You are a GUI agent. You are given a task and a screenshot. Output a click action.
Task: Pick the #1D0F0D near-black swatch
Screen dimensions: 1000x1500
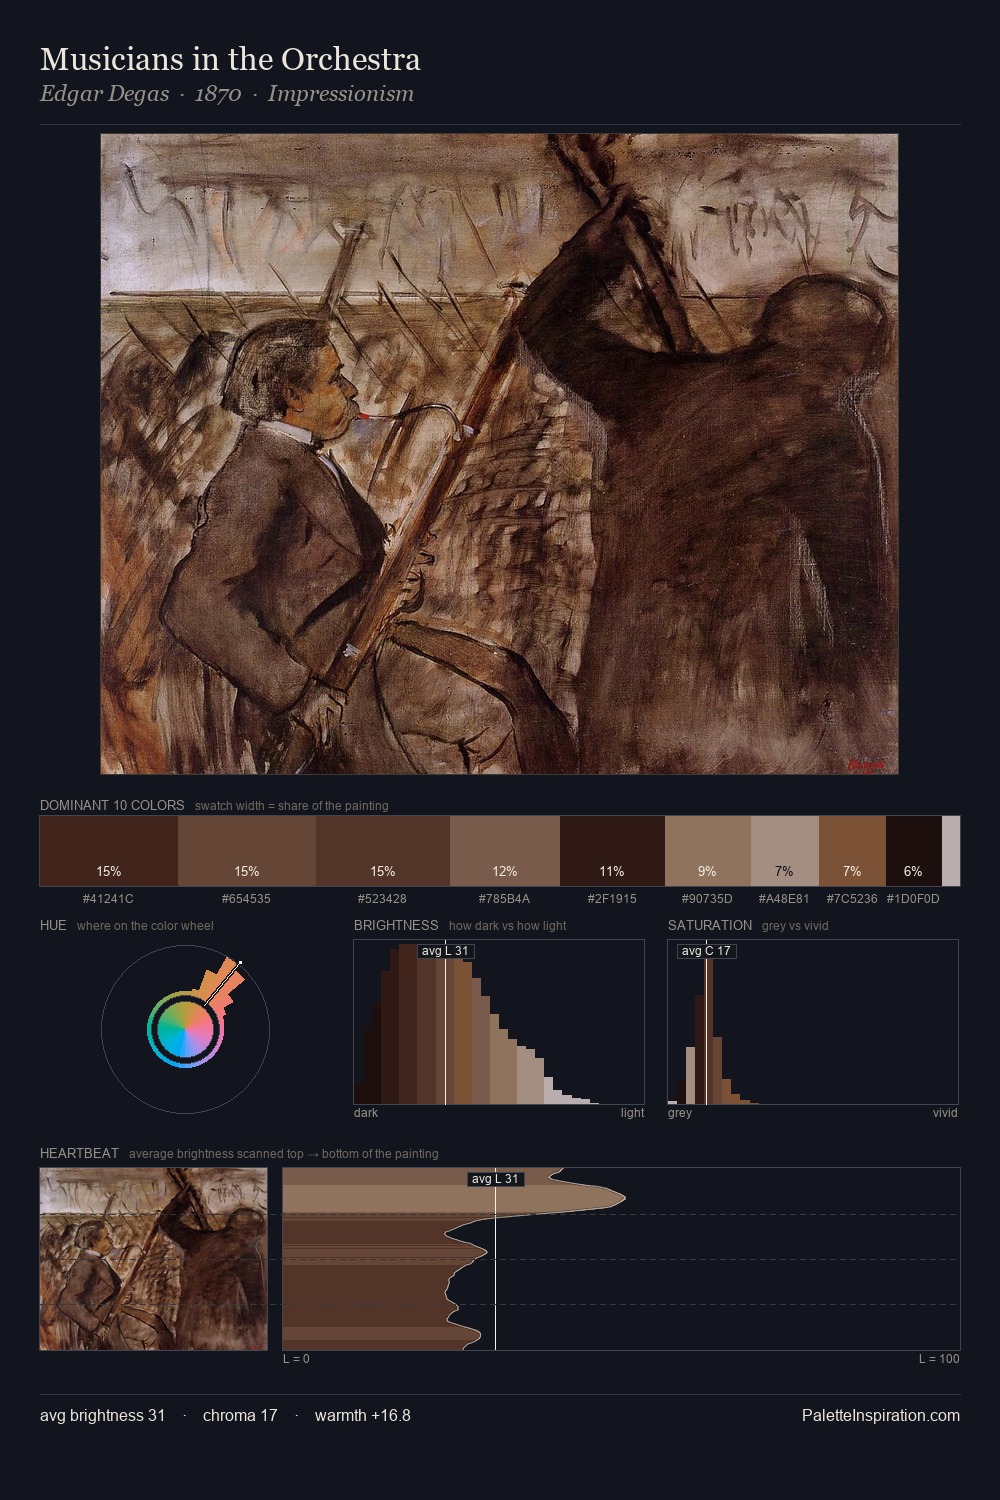(x=914, y=851)
